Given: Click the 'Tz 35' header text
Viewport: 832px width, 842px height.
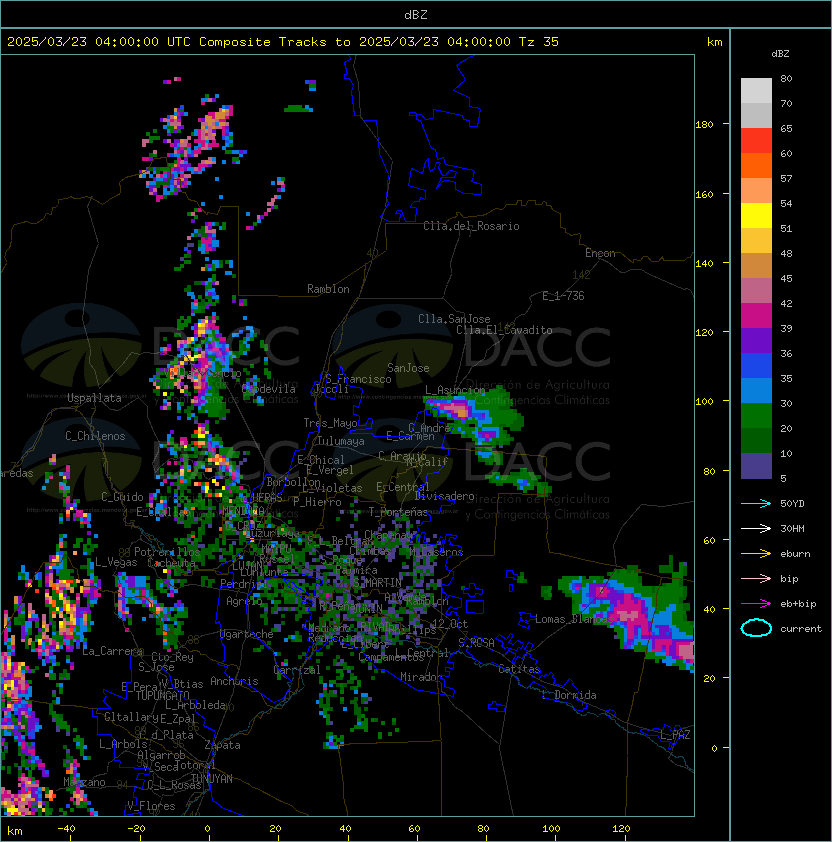Looking at the screenshot, I should click(x=539, y=42).
